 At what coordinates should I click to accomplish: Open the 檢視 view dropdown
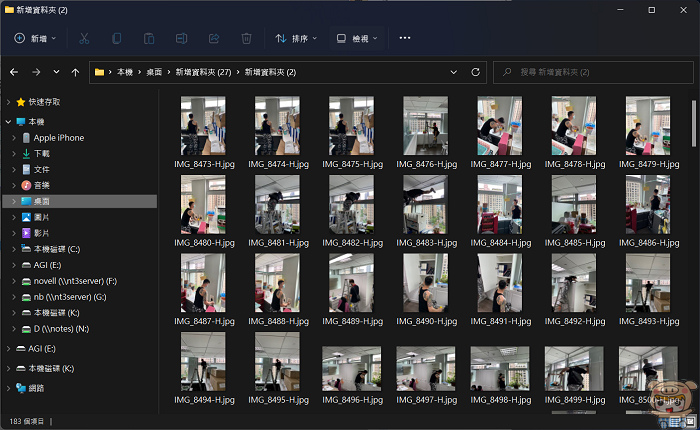pyautogui.click(x=358, y=38)
